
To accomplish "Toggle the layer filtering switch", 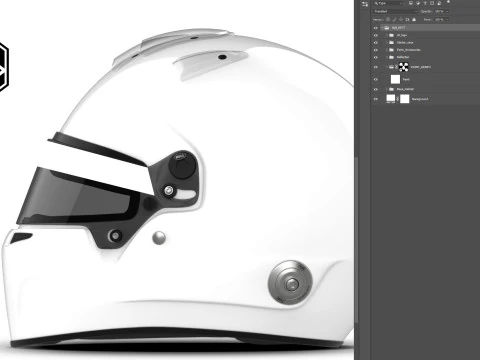I will point(448,2).
